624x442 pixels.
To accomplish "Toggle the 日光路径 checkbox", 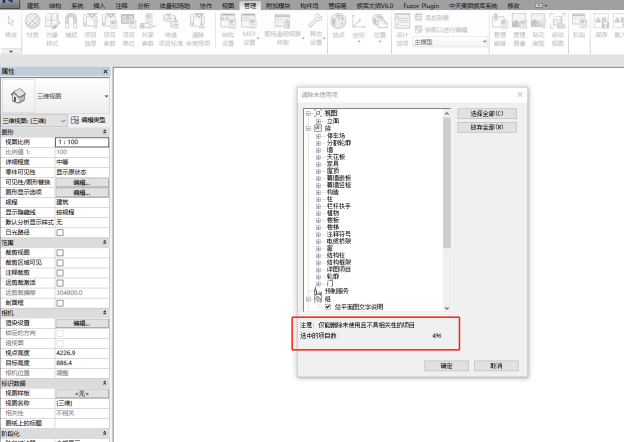I will [x=60, y=231].
